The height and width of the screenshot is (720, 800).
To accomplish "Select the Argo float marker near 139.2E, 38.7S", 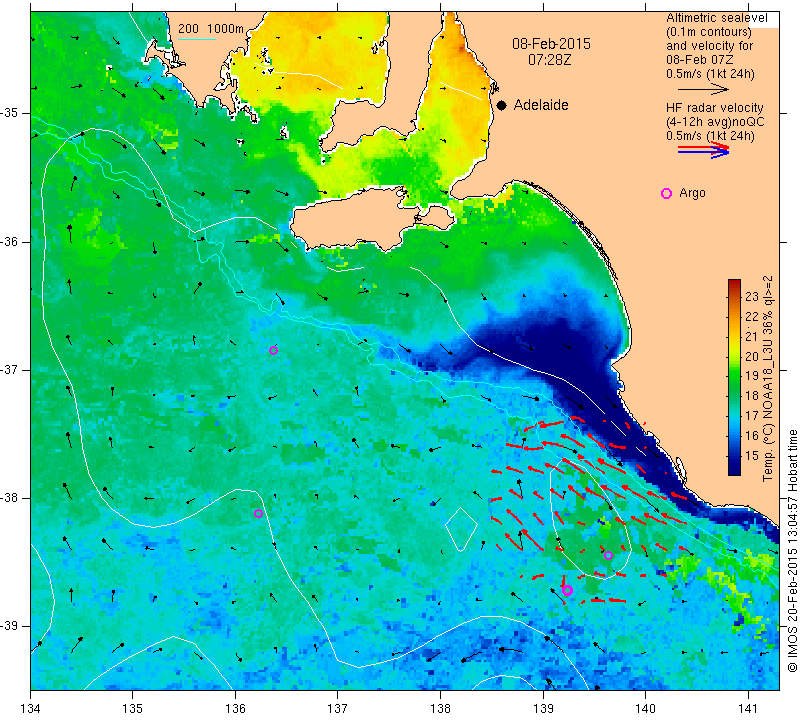I will click(x=567, y=590).
